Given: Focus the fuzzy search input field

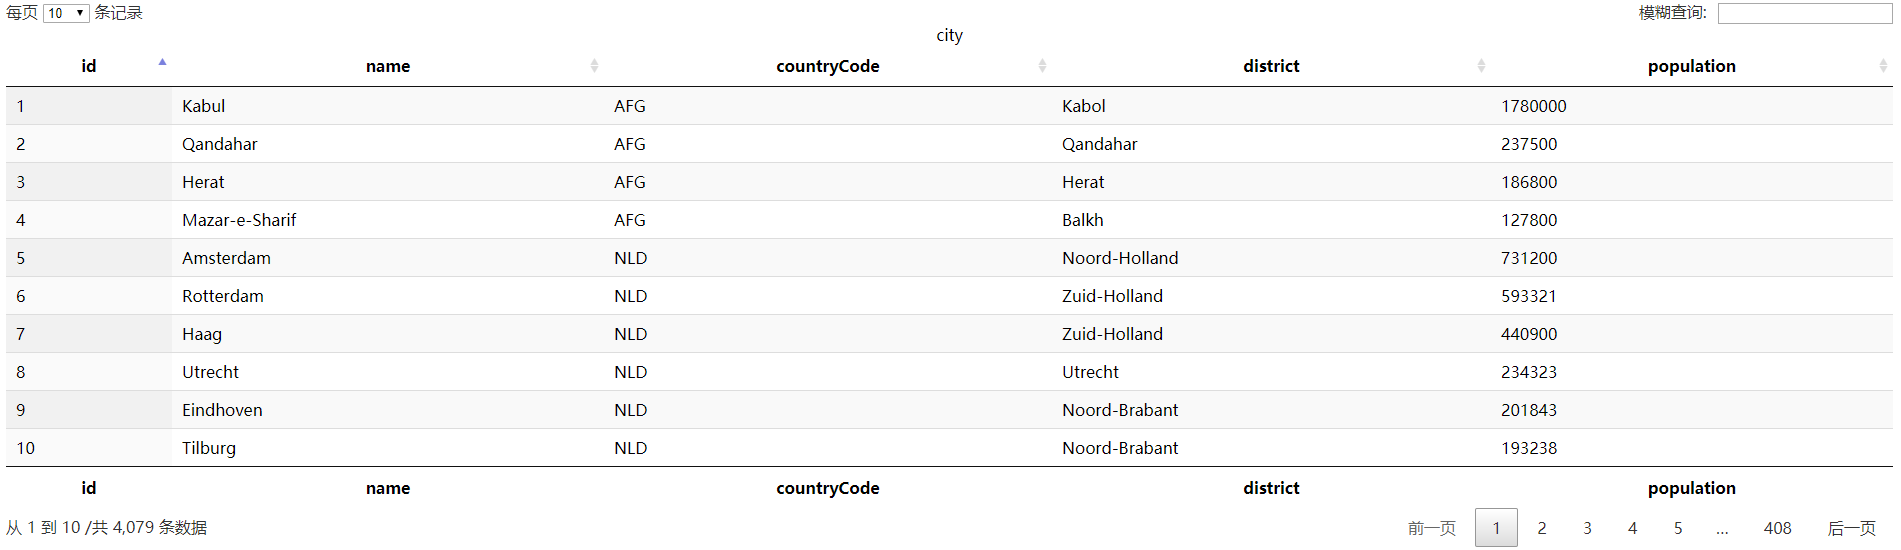Looking at the screenshot, I should [x=1804, y=13].
